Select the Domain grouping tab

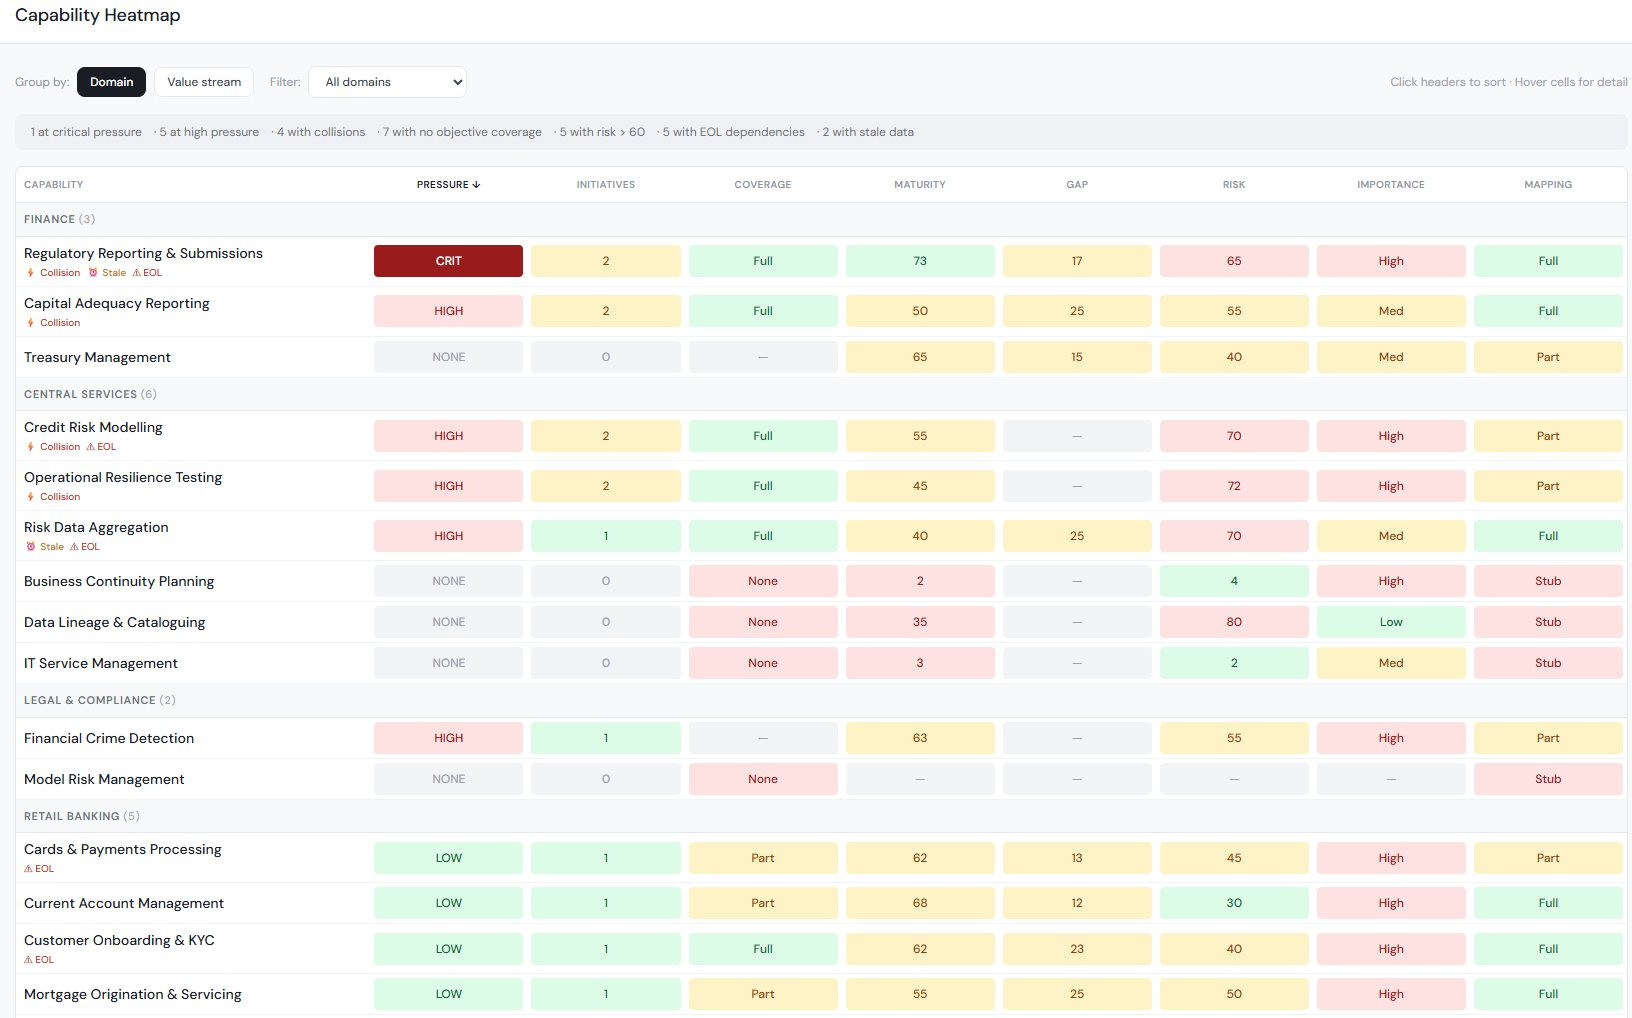[x=111, y=81]
